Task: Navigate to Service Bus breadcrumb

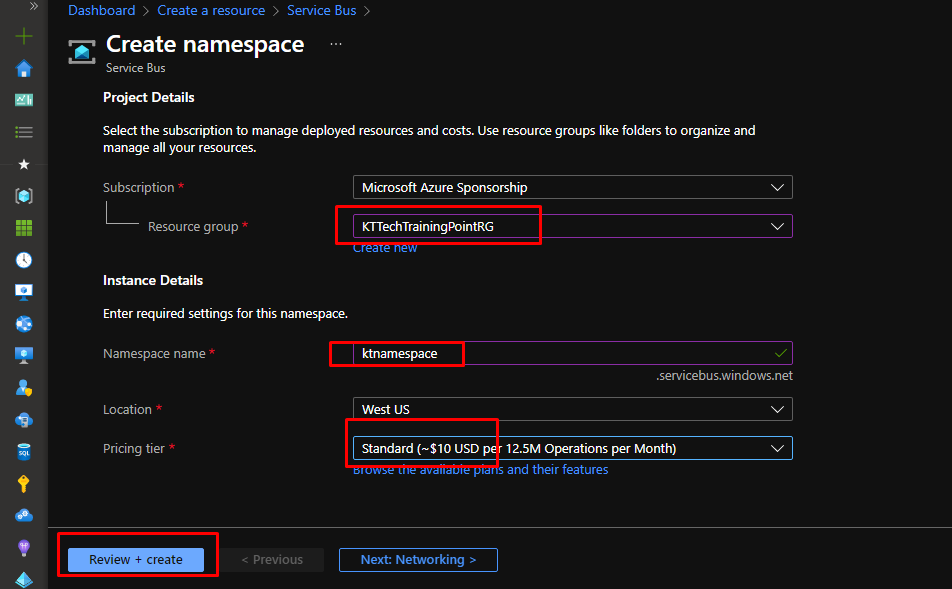Action: click(322, 11)
